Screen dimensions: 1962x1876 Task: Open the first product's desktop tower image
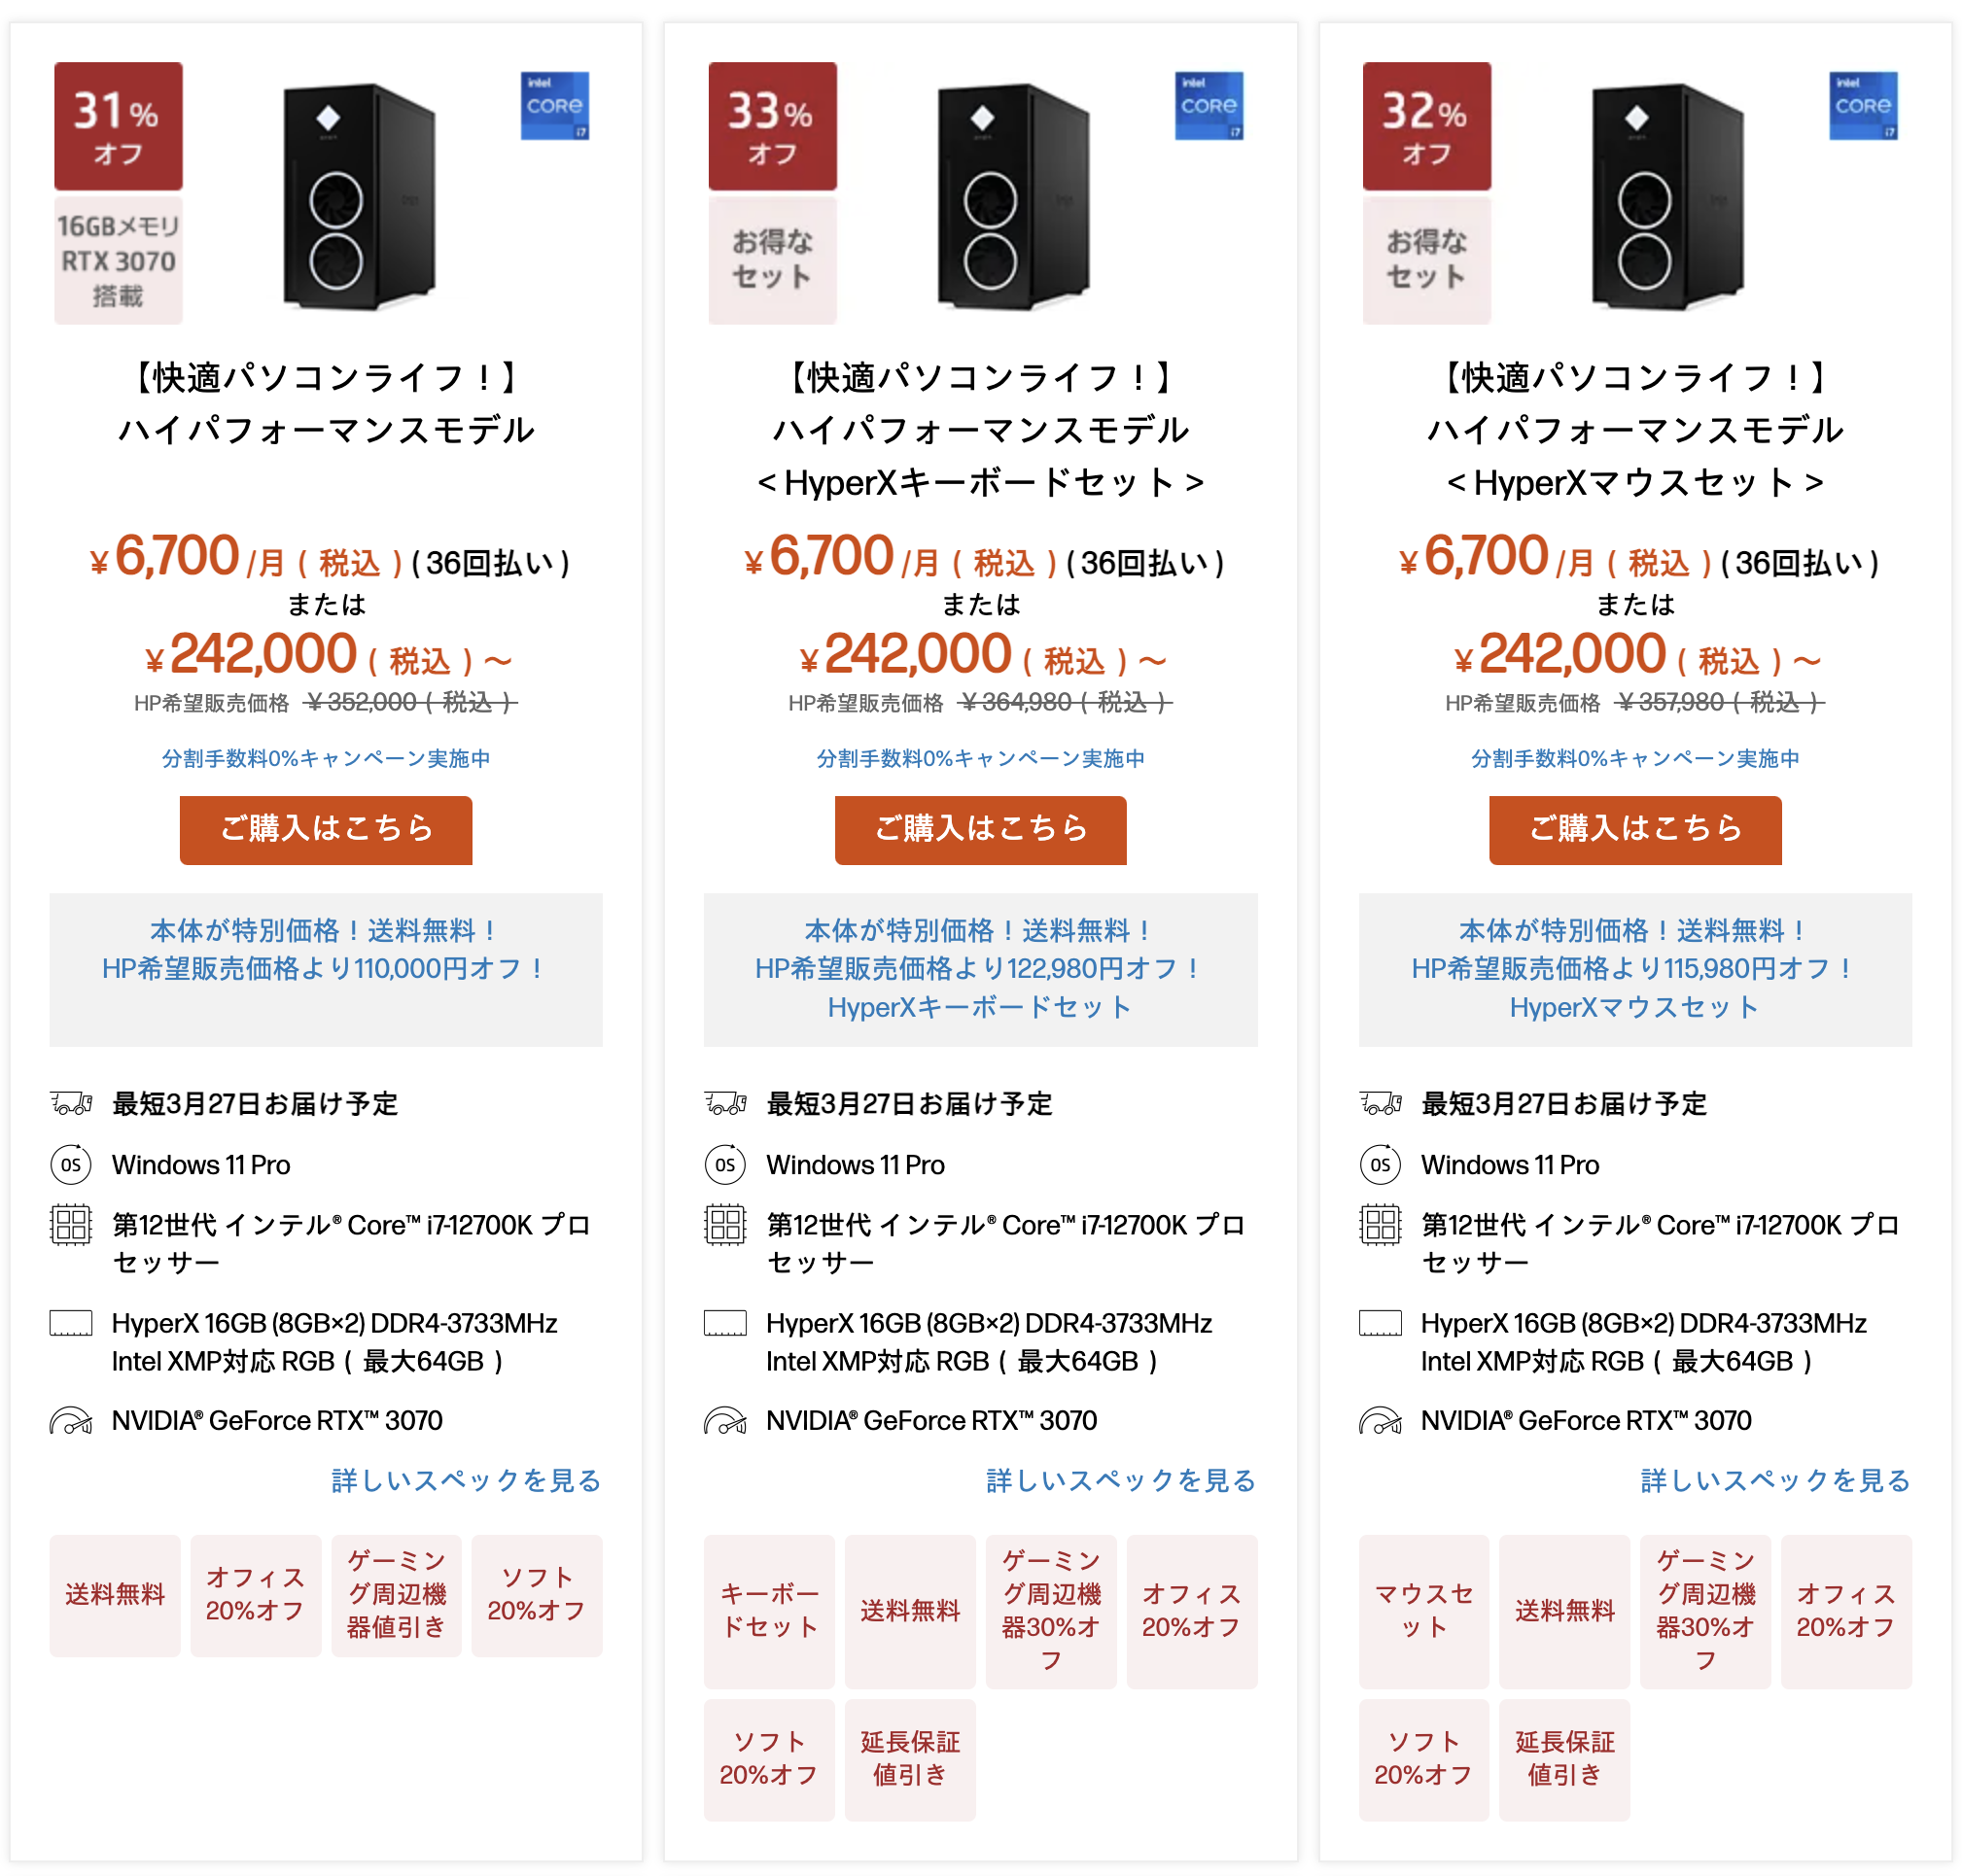(358, 197)
